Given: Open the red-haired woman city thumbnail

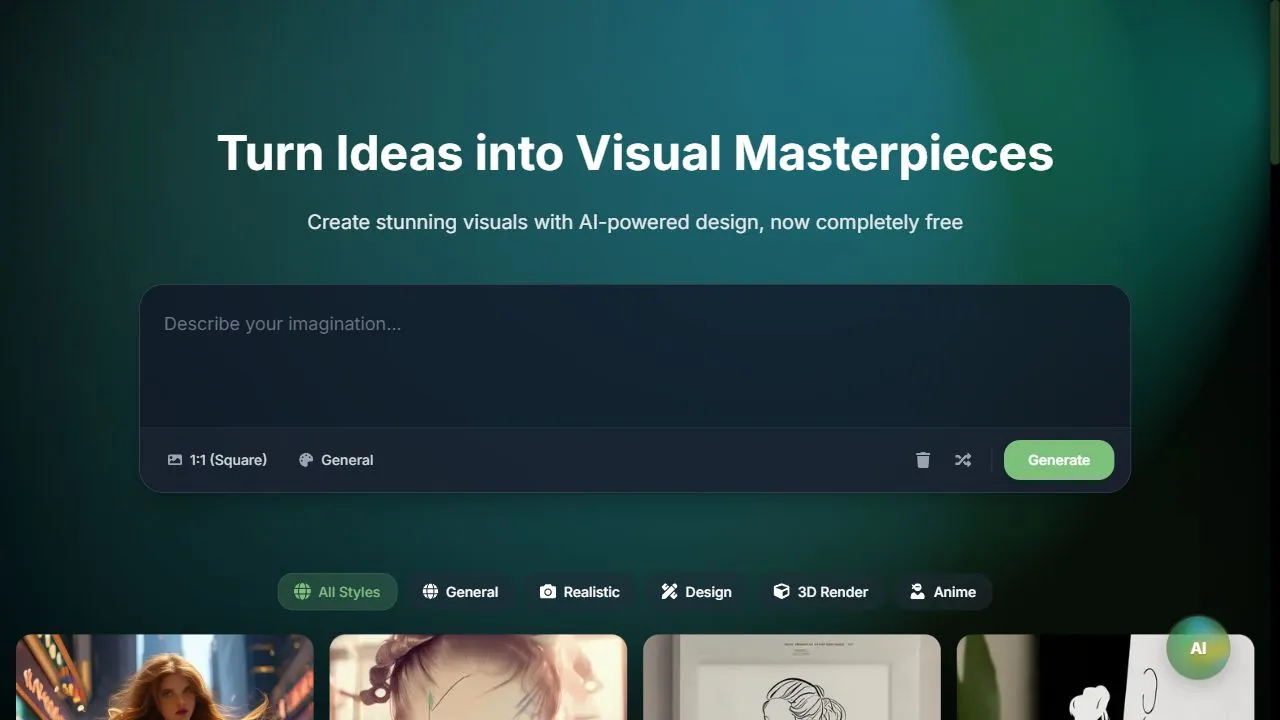Looking at the screenshot, I should point(165,677).
